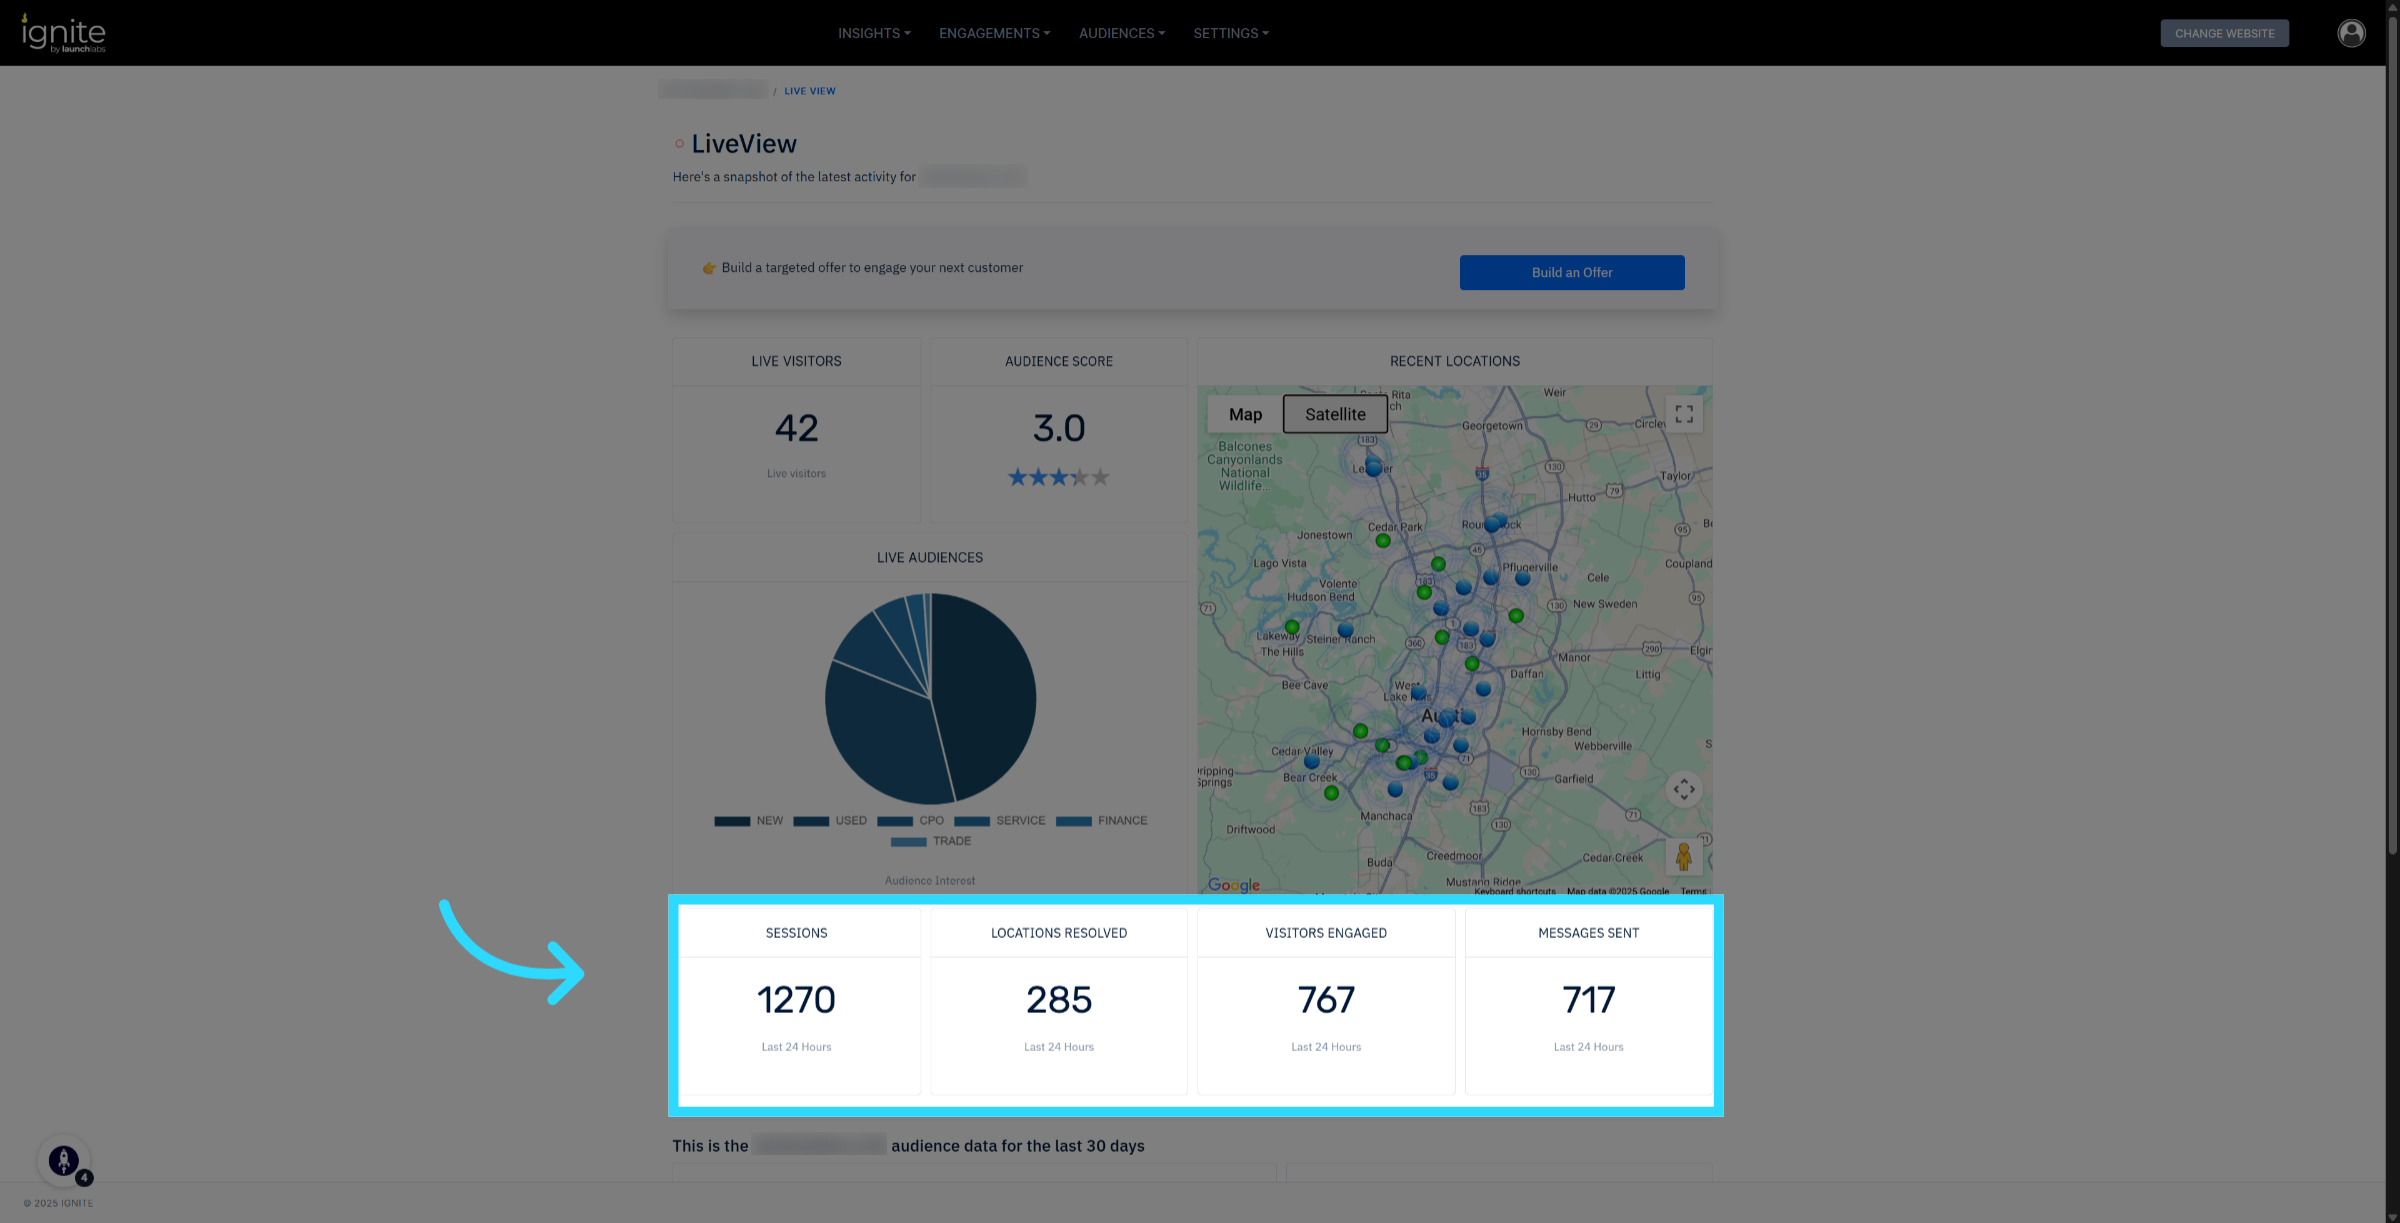Toggle fullscreen view on the map

[x=1684, y=414]
